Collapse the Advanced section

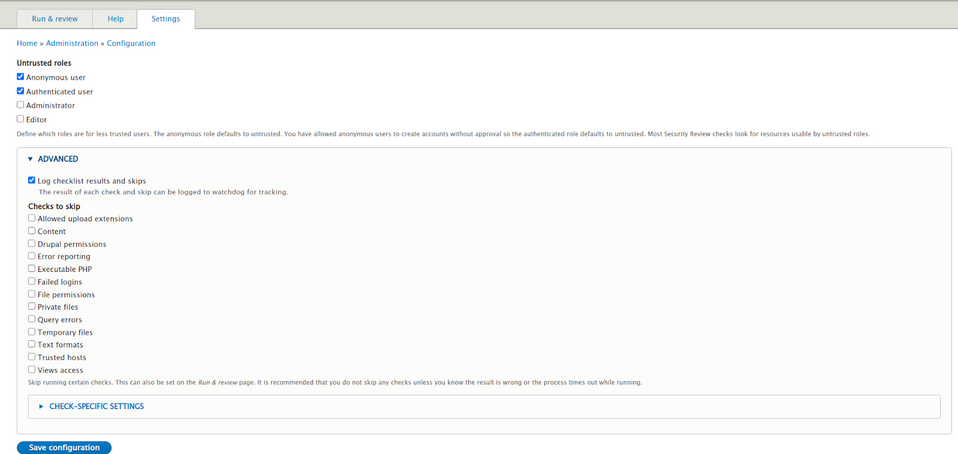(59, 159)
